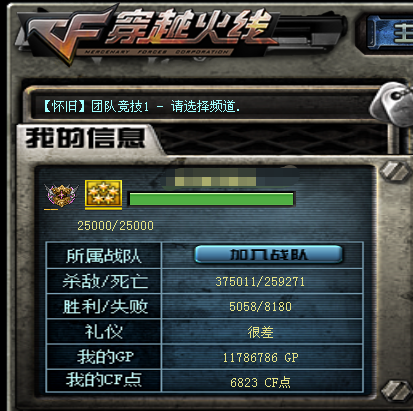413x411 pixels.
Task: Click the win/loss value 5058/8180
Action: pyautogui.click(x=260, y=307)
